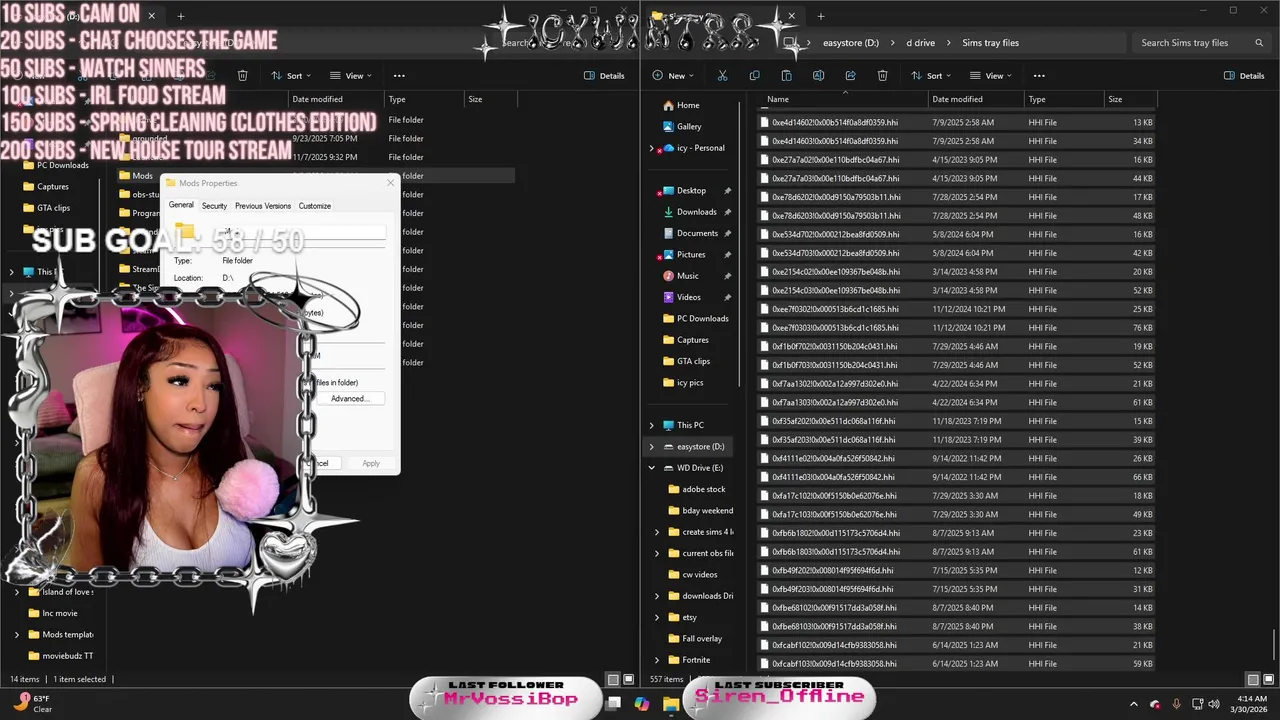Open three-dots menu in left Explorer window toolbar
Image resolution: width=1280 pixels, height=720 pixels.
(x=399, y=76)
